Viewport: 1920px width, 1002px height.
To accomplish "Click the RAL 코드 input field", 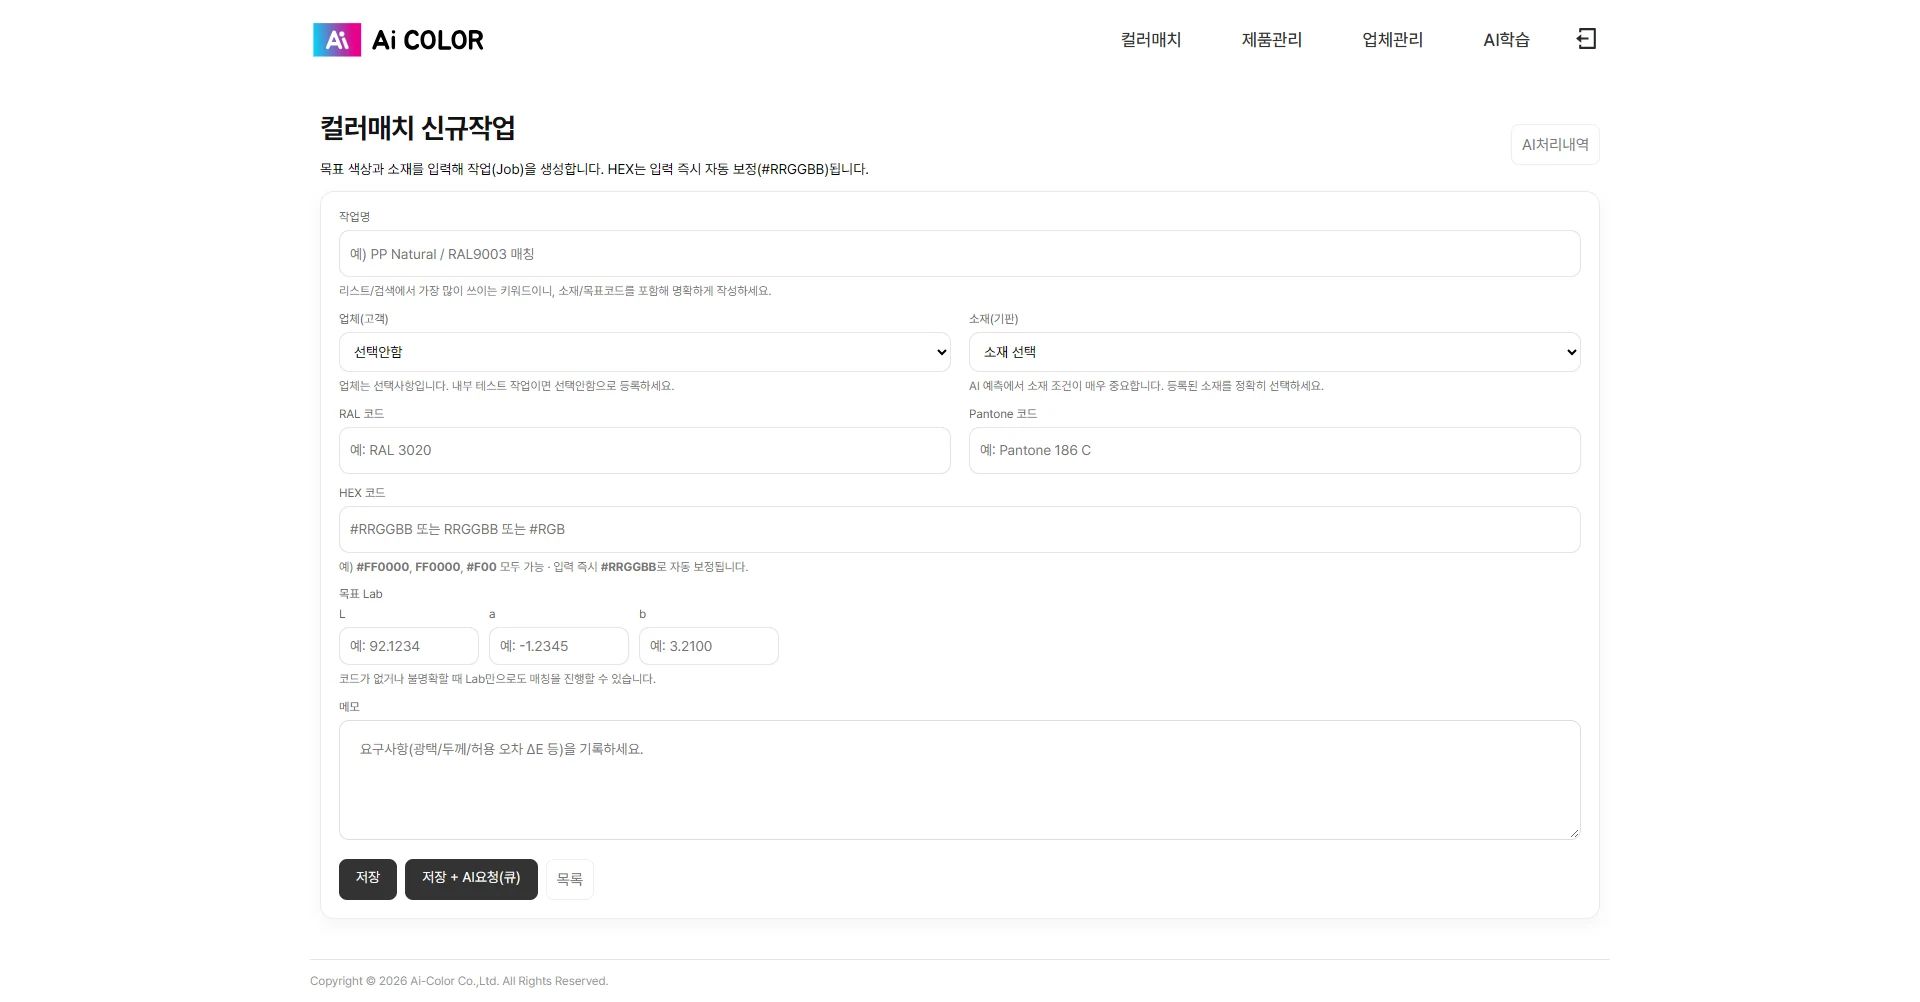I will click(645, 450).
